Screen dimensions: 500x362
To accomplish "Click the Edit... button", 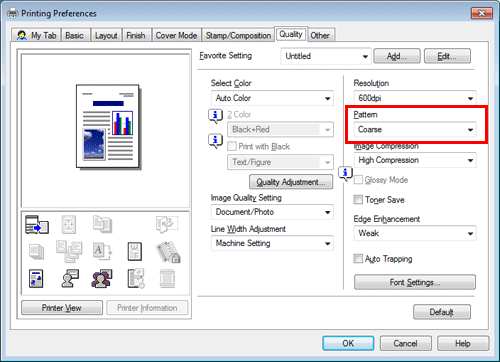I will coord(447,56).
